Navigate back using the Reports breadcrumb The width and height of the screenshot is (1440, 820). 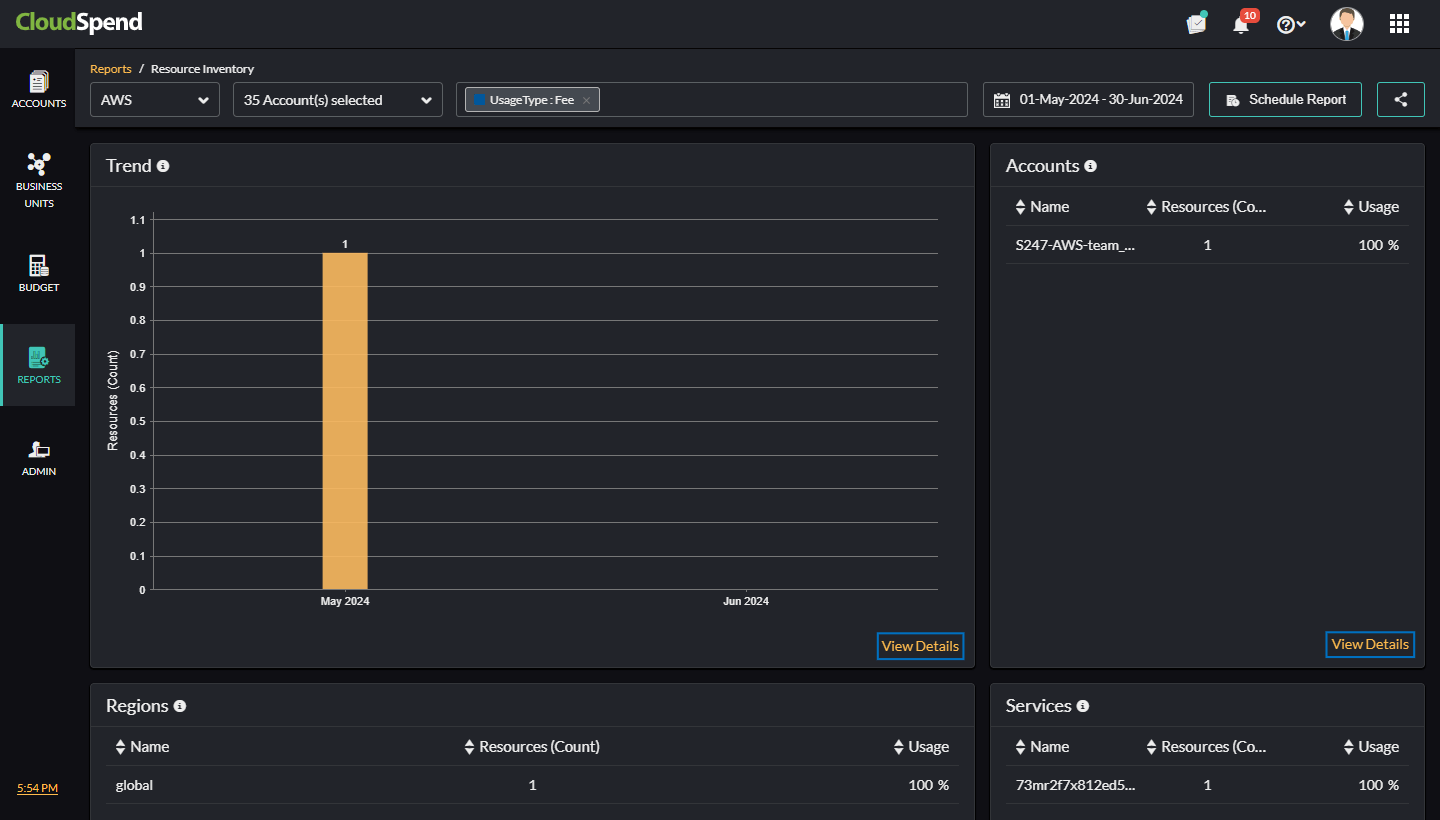coord(111,68)
